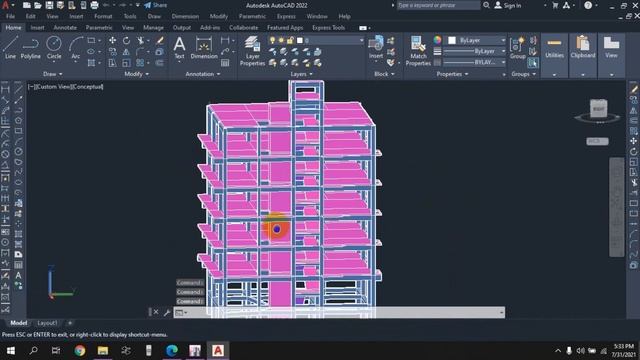Add a new layout with plus button
This screenshot has height=360, width=640.
coord(70,323)
